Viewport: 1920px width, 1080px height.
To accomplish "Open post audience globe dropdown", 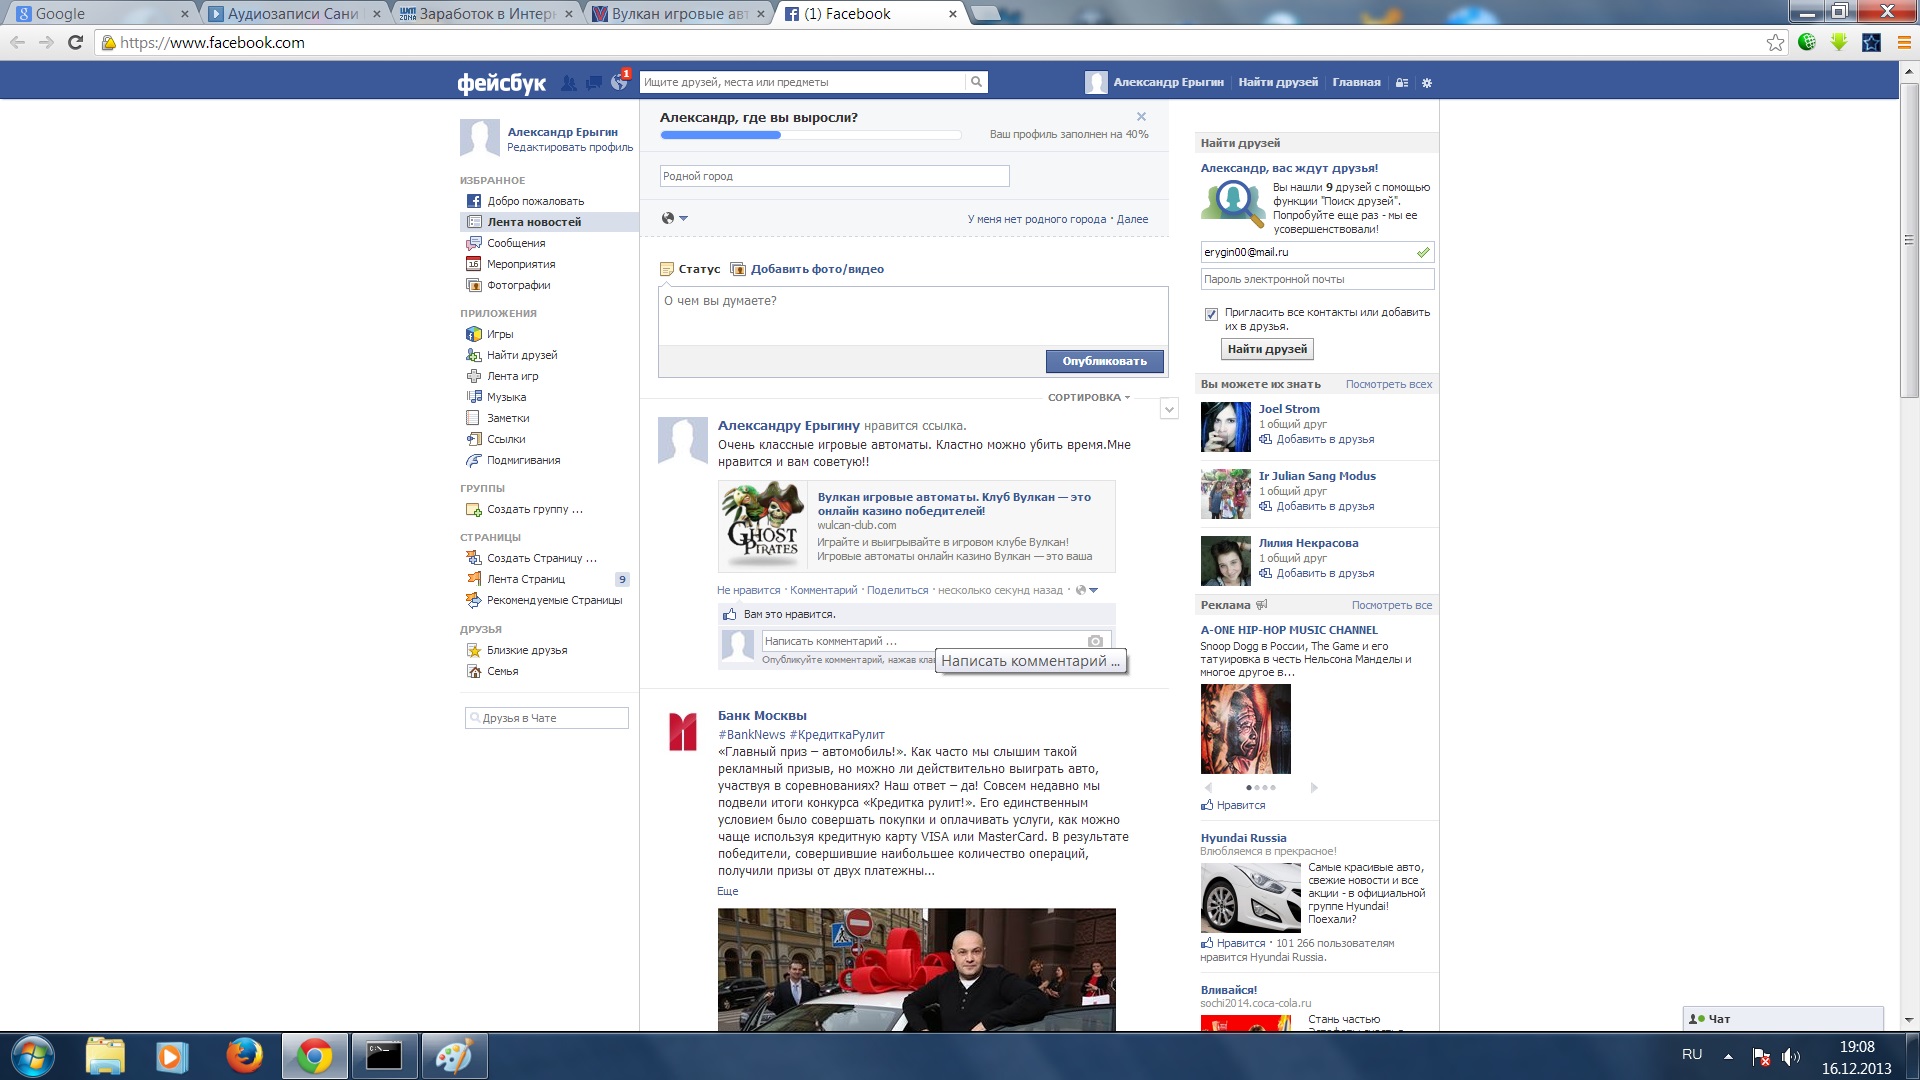I will 1086,590.
